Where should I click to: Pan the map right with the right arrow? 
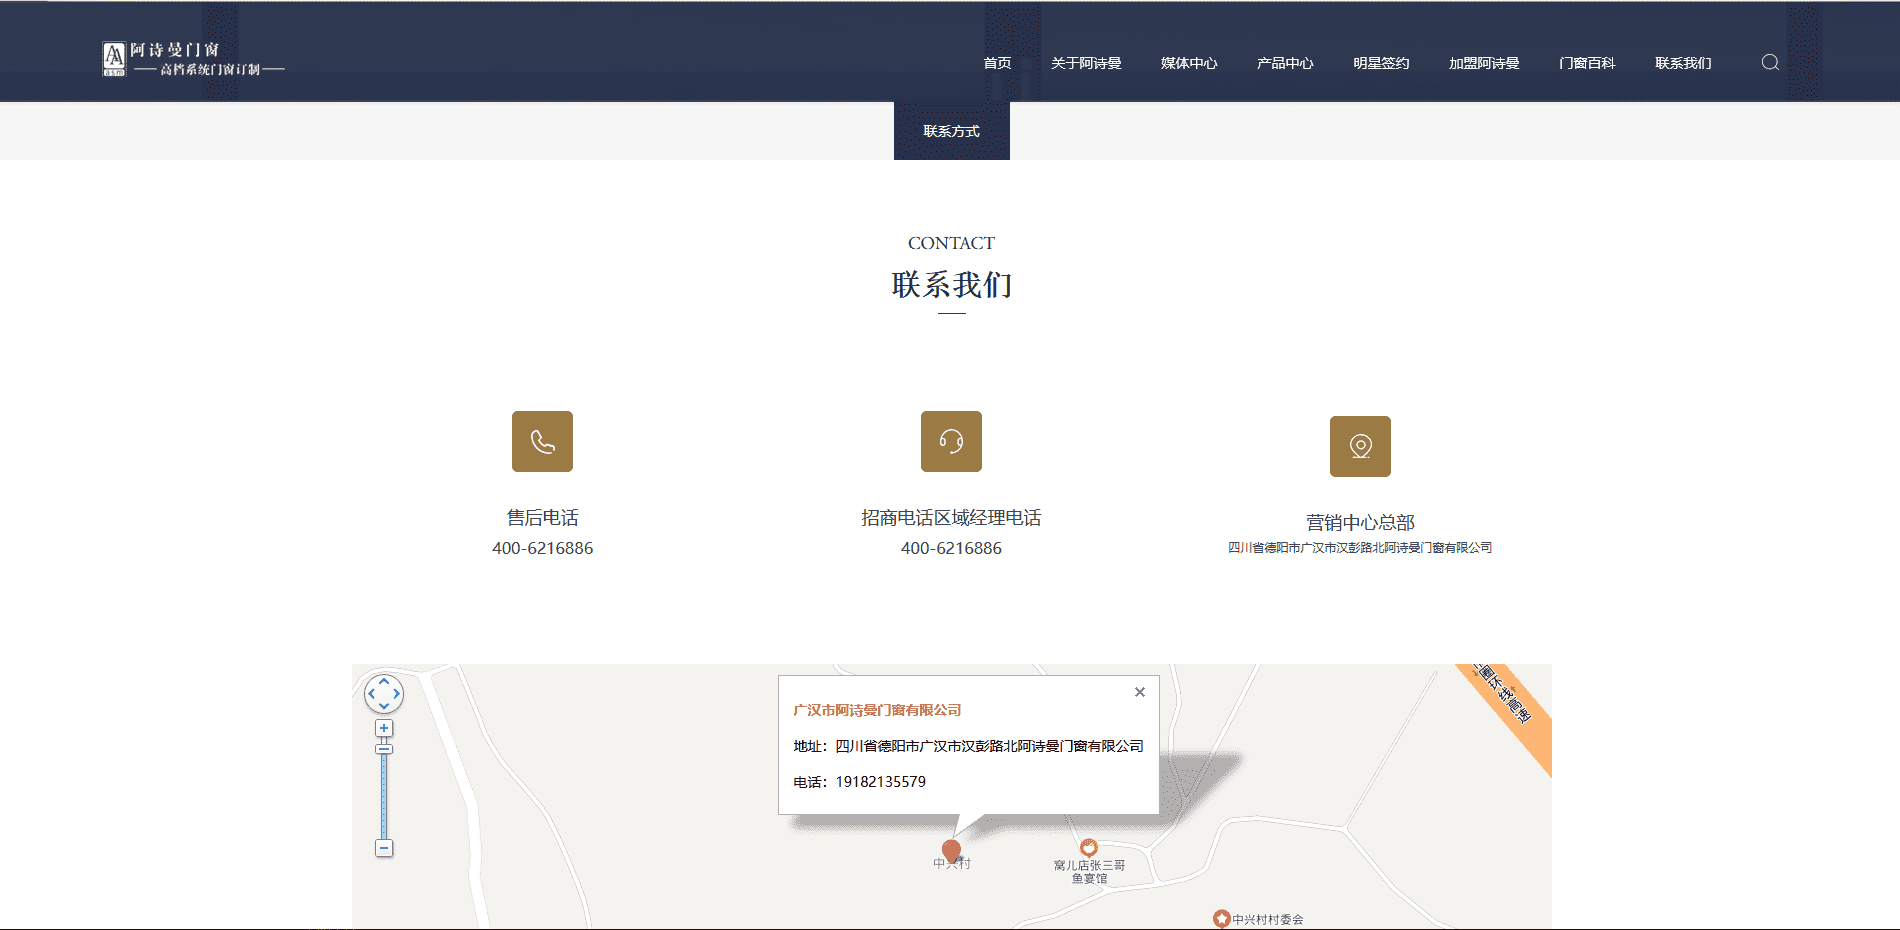[x=397, y=693]
